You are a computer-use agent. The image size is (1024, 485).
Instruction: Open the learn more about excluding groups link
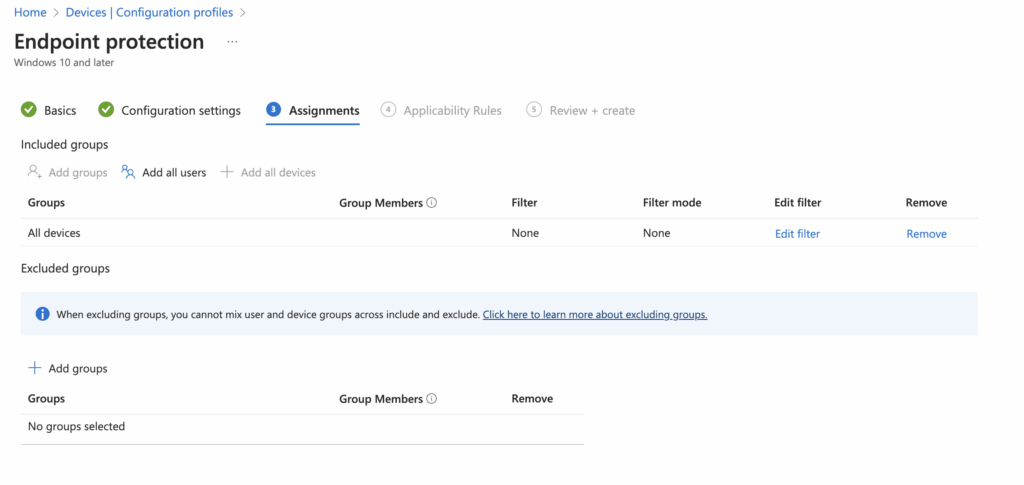(x=595, y=314)
